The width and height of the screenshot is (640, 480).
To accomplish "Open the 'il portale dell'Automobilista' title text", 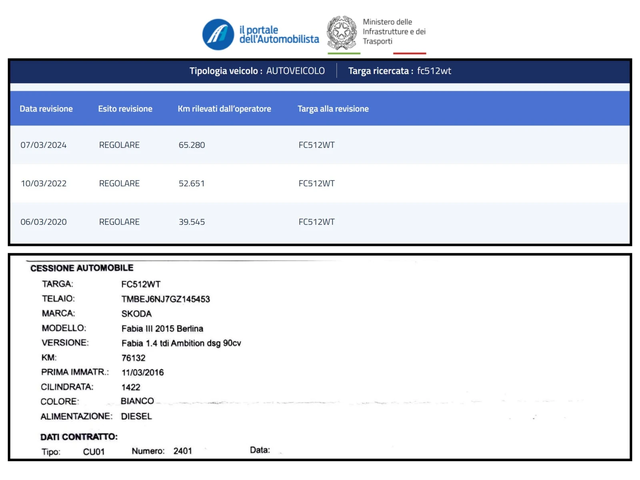I will (279, 33).
